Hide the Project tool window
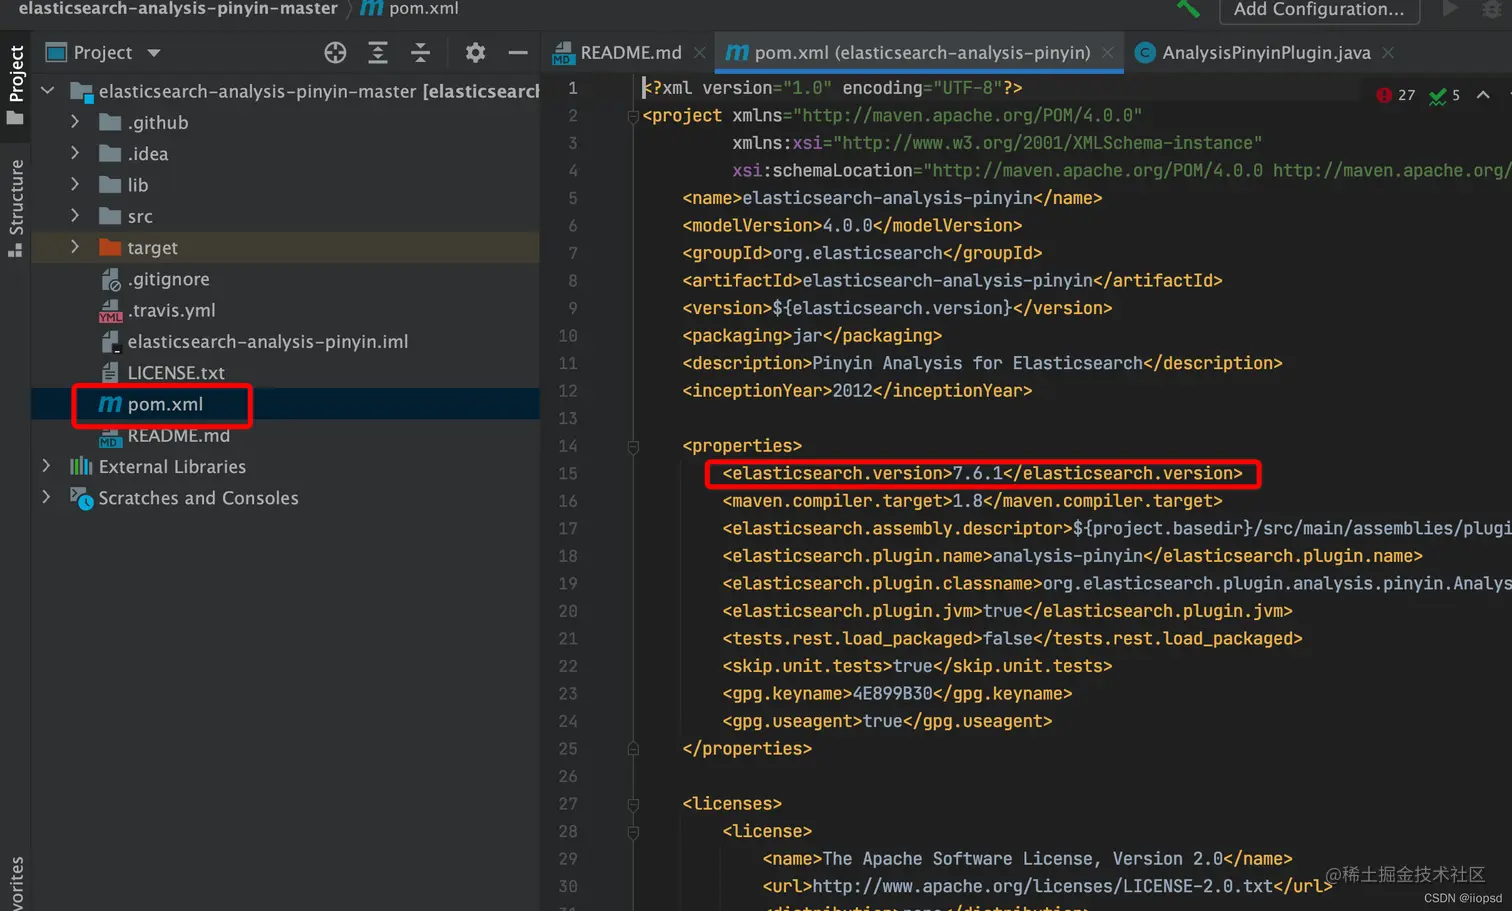1512x911 pixels. click(x=517, y=53)
